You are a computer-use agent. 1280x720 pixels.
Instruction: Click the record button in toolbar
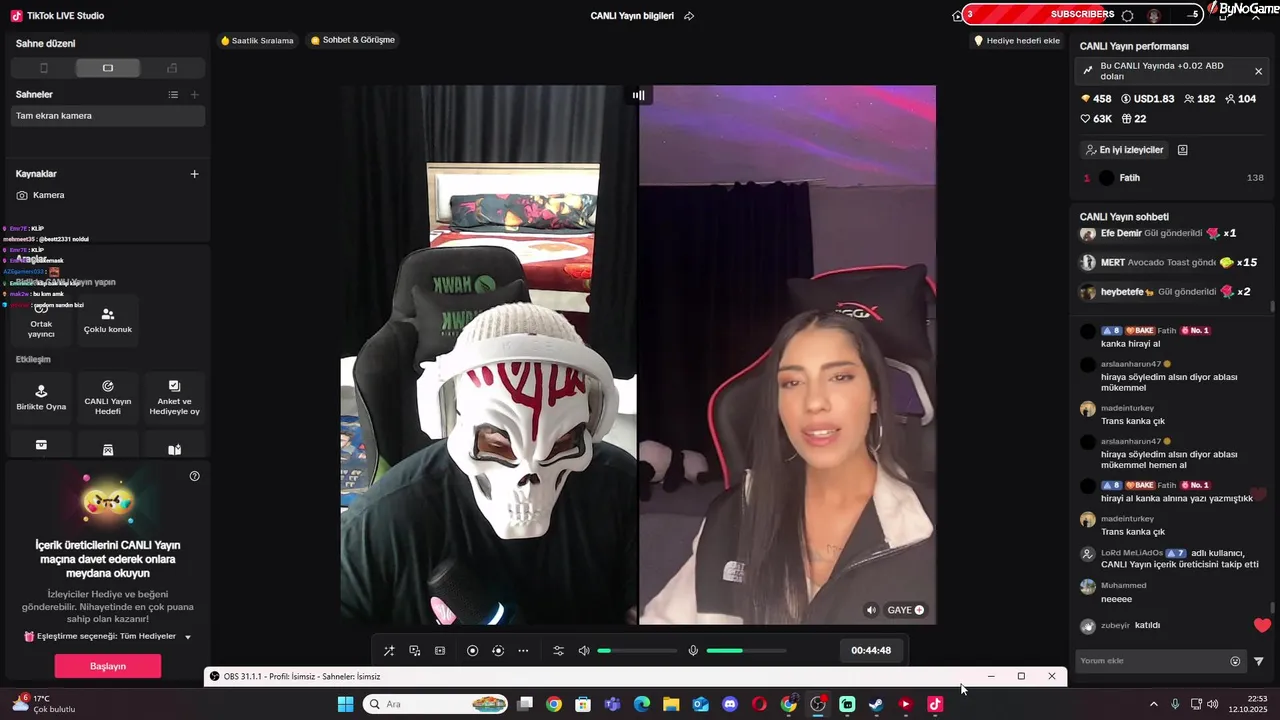pyautogui.click(x=473, y=651)
